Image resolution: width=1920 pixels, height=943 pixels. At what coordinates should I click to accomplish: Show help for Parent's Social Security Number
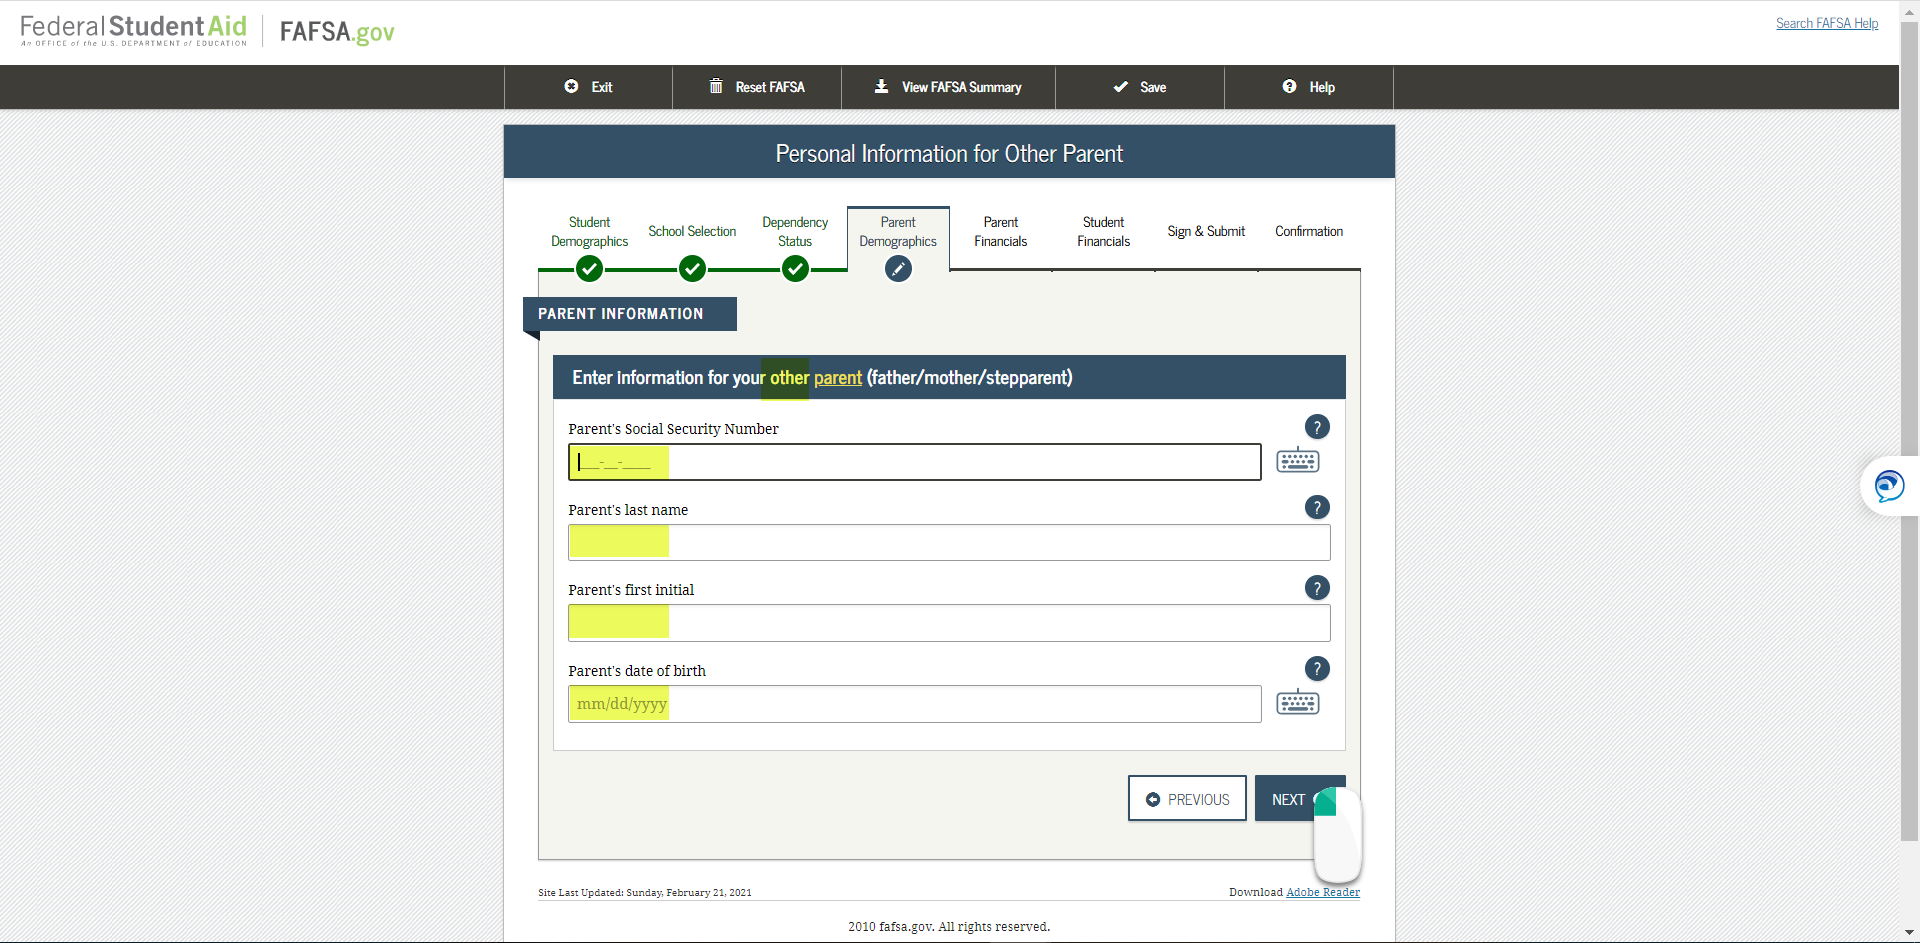pos(1317,426)
